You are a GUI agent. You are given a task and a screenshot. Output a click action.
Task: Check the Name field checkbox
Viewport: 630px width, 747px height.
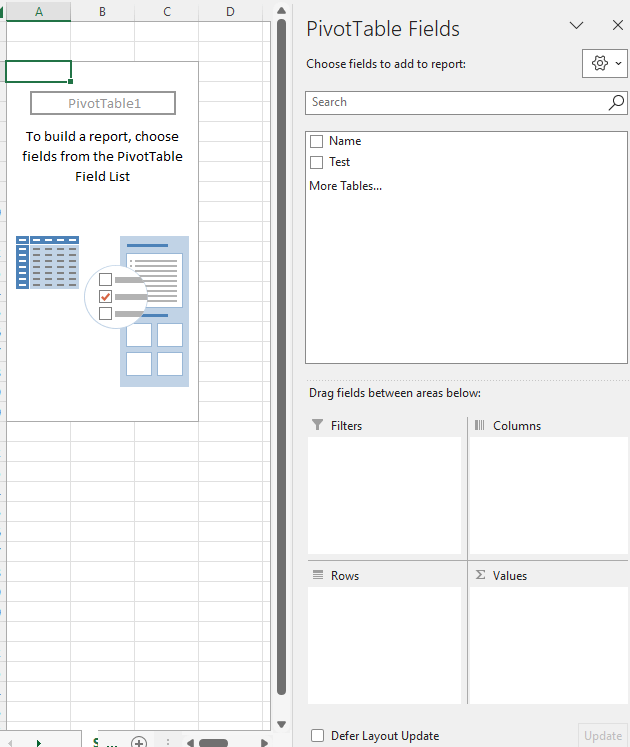coord(316,141)
